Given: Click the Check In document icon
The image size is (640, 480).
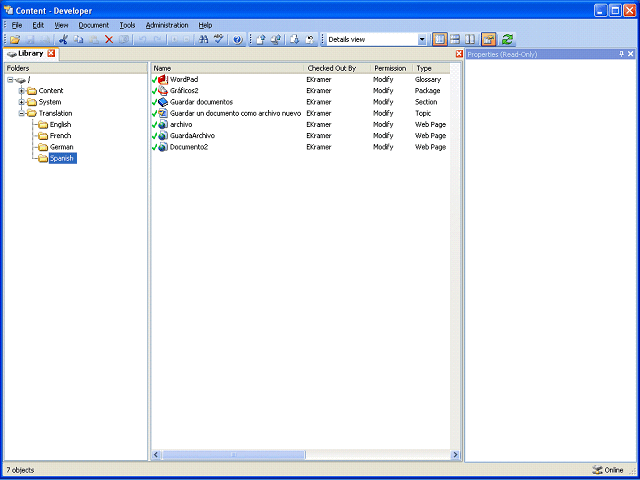Looking at the screenshot, I should coord(261,40).
